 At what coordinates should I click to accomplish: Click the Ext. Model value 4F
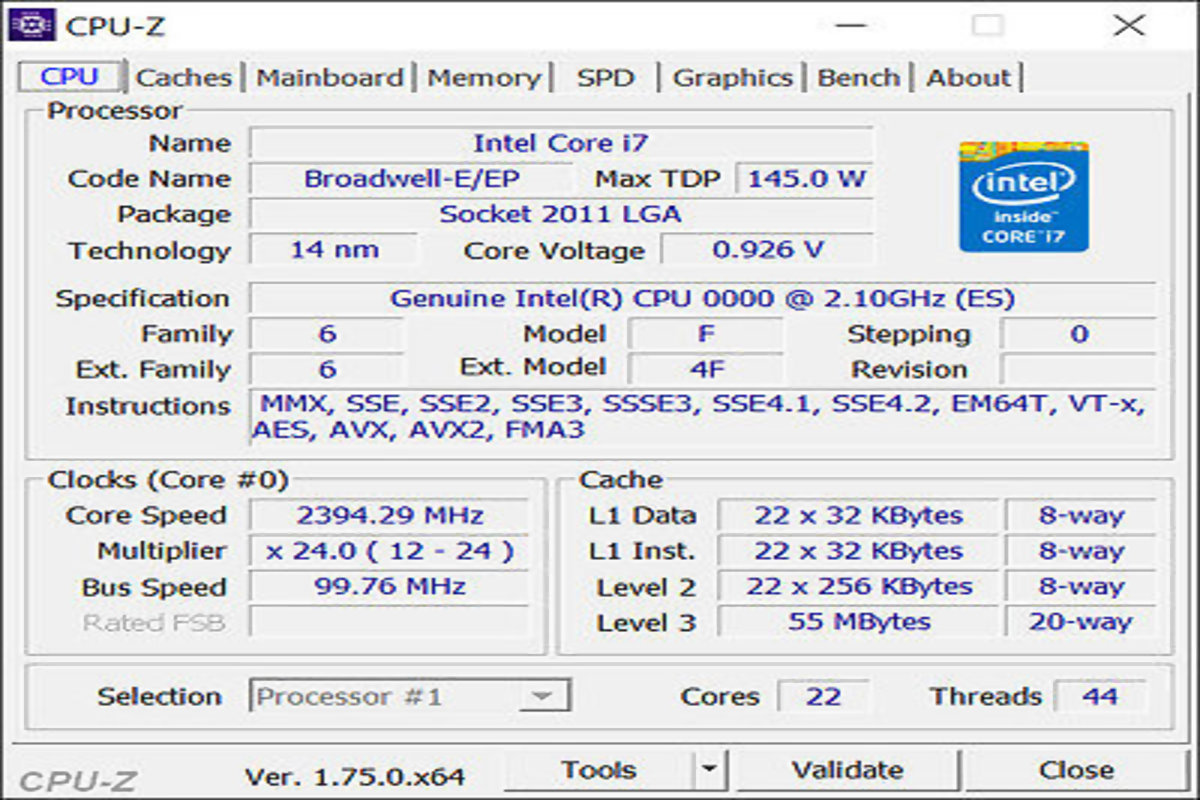(706, 369)
